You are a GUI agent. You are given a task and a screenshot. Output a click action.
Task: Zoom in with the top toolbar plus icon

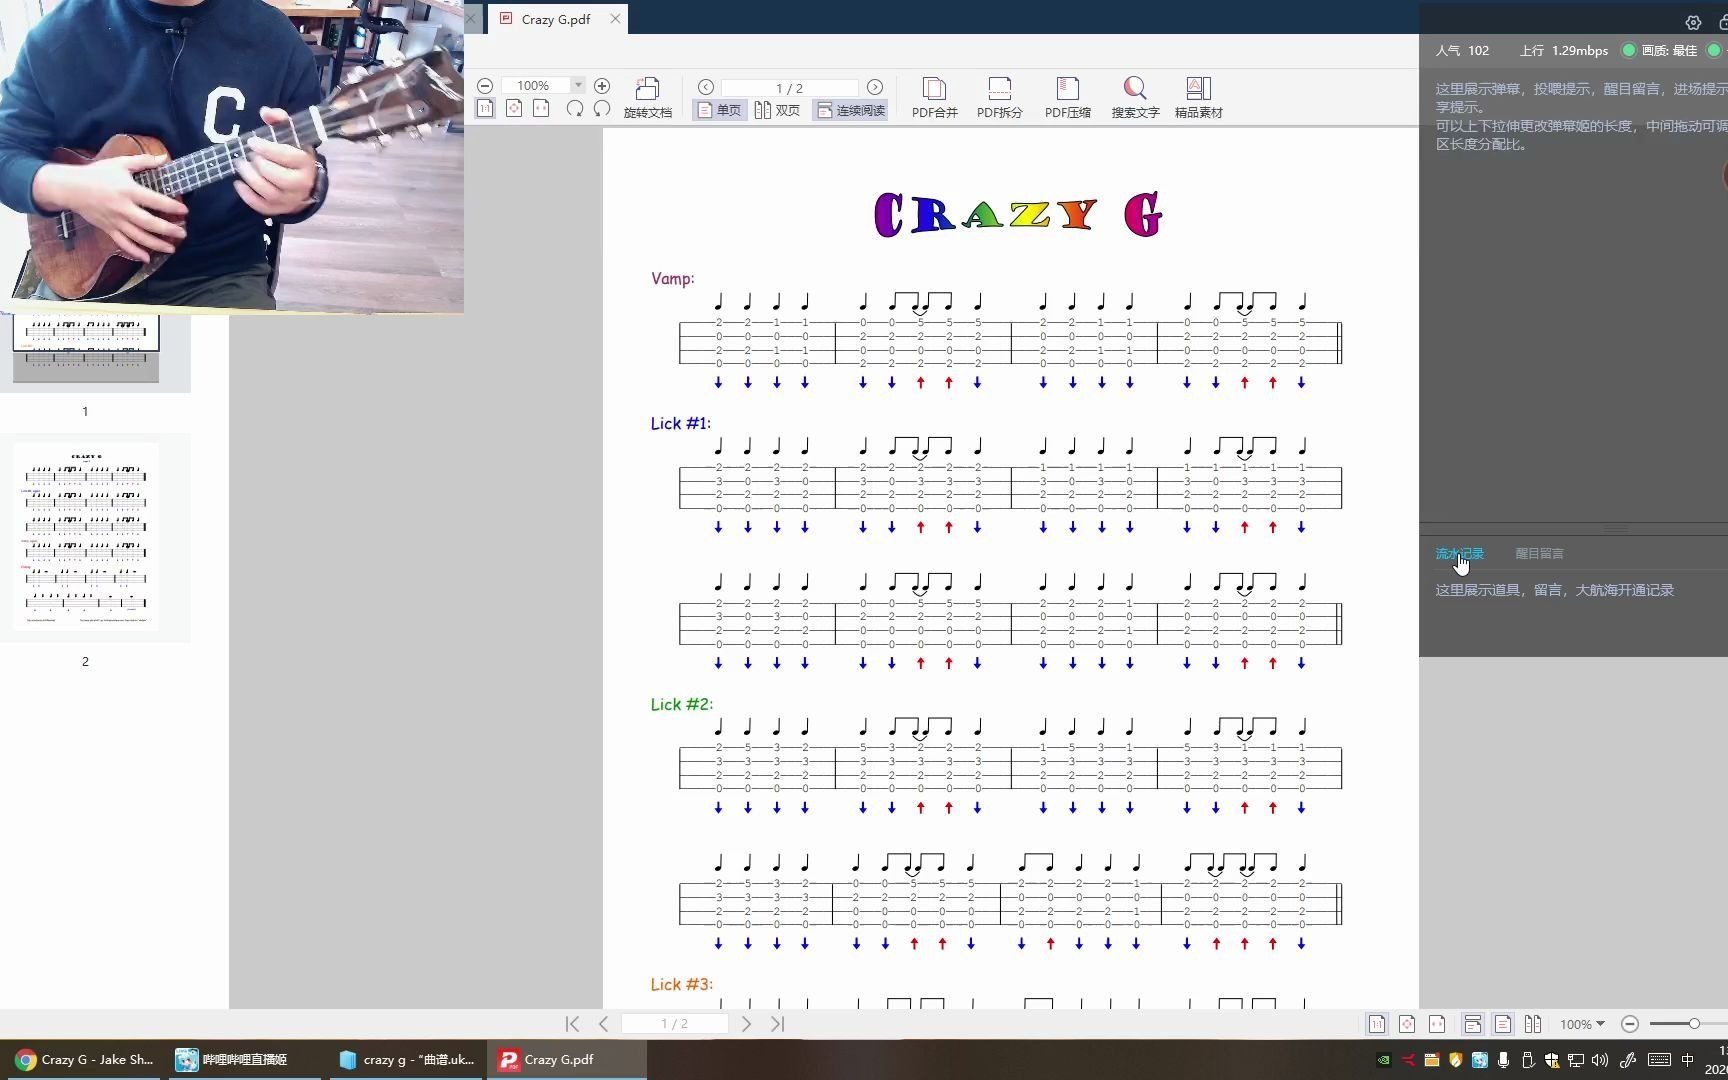click(x=602, y=86)
